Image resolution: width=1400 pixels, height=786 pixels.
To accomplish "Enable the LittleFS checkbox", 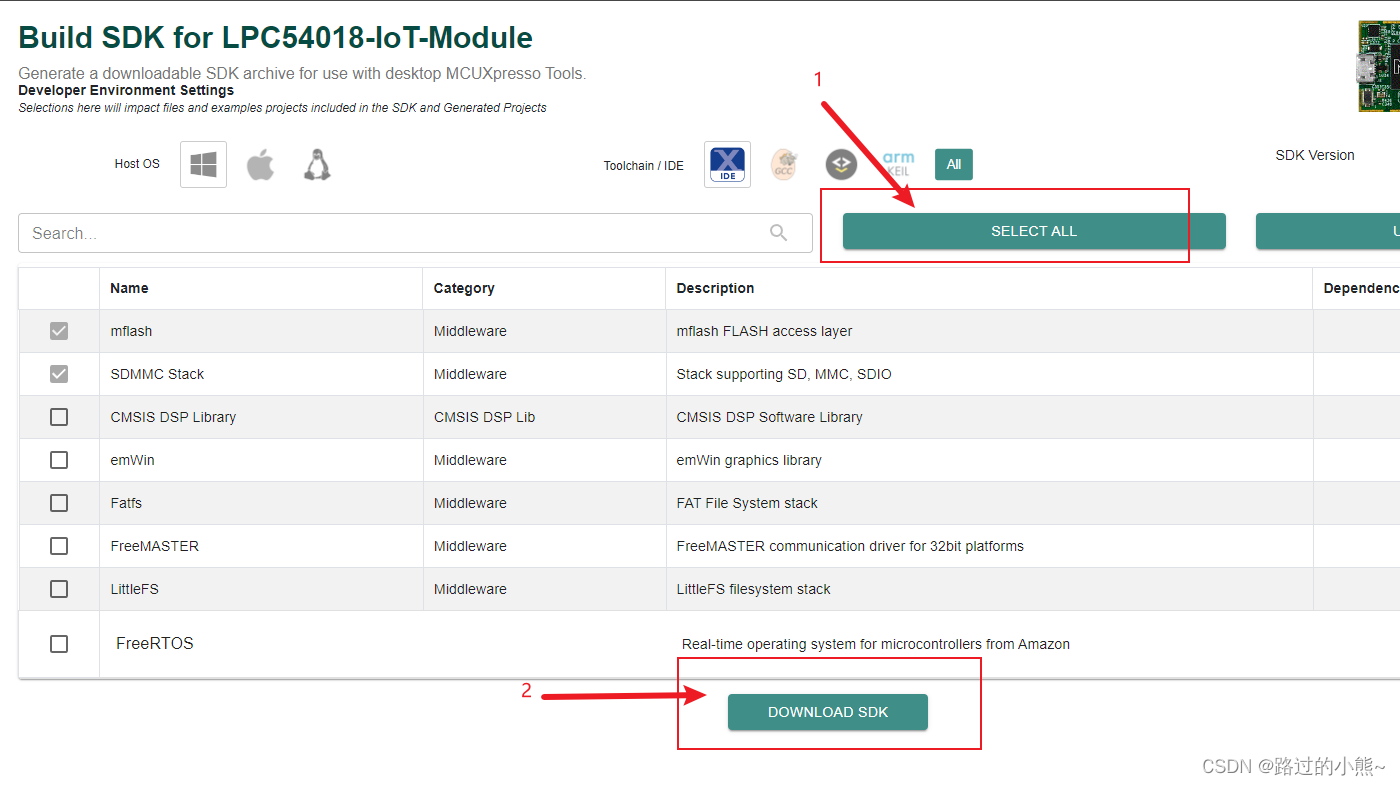I will [x=59, y=589].
